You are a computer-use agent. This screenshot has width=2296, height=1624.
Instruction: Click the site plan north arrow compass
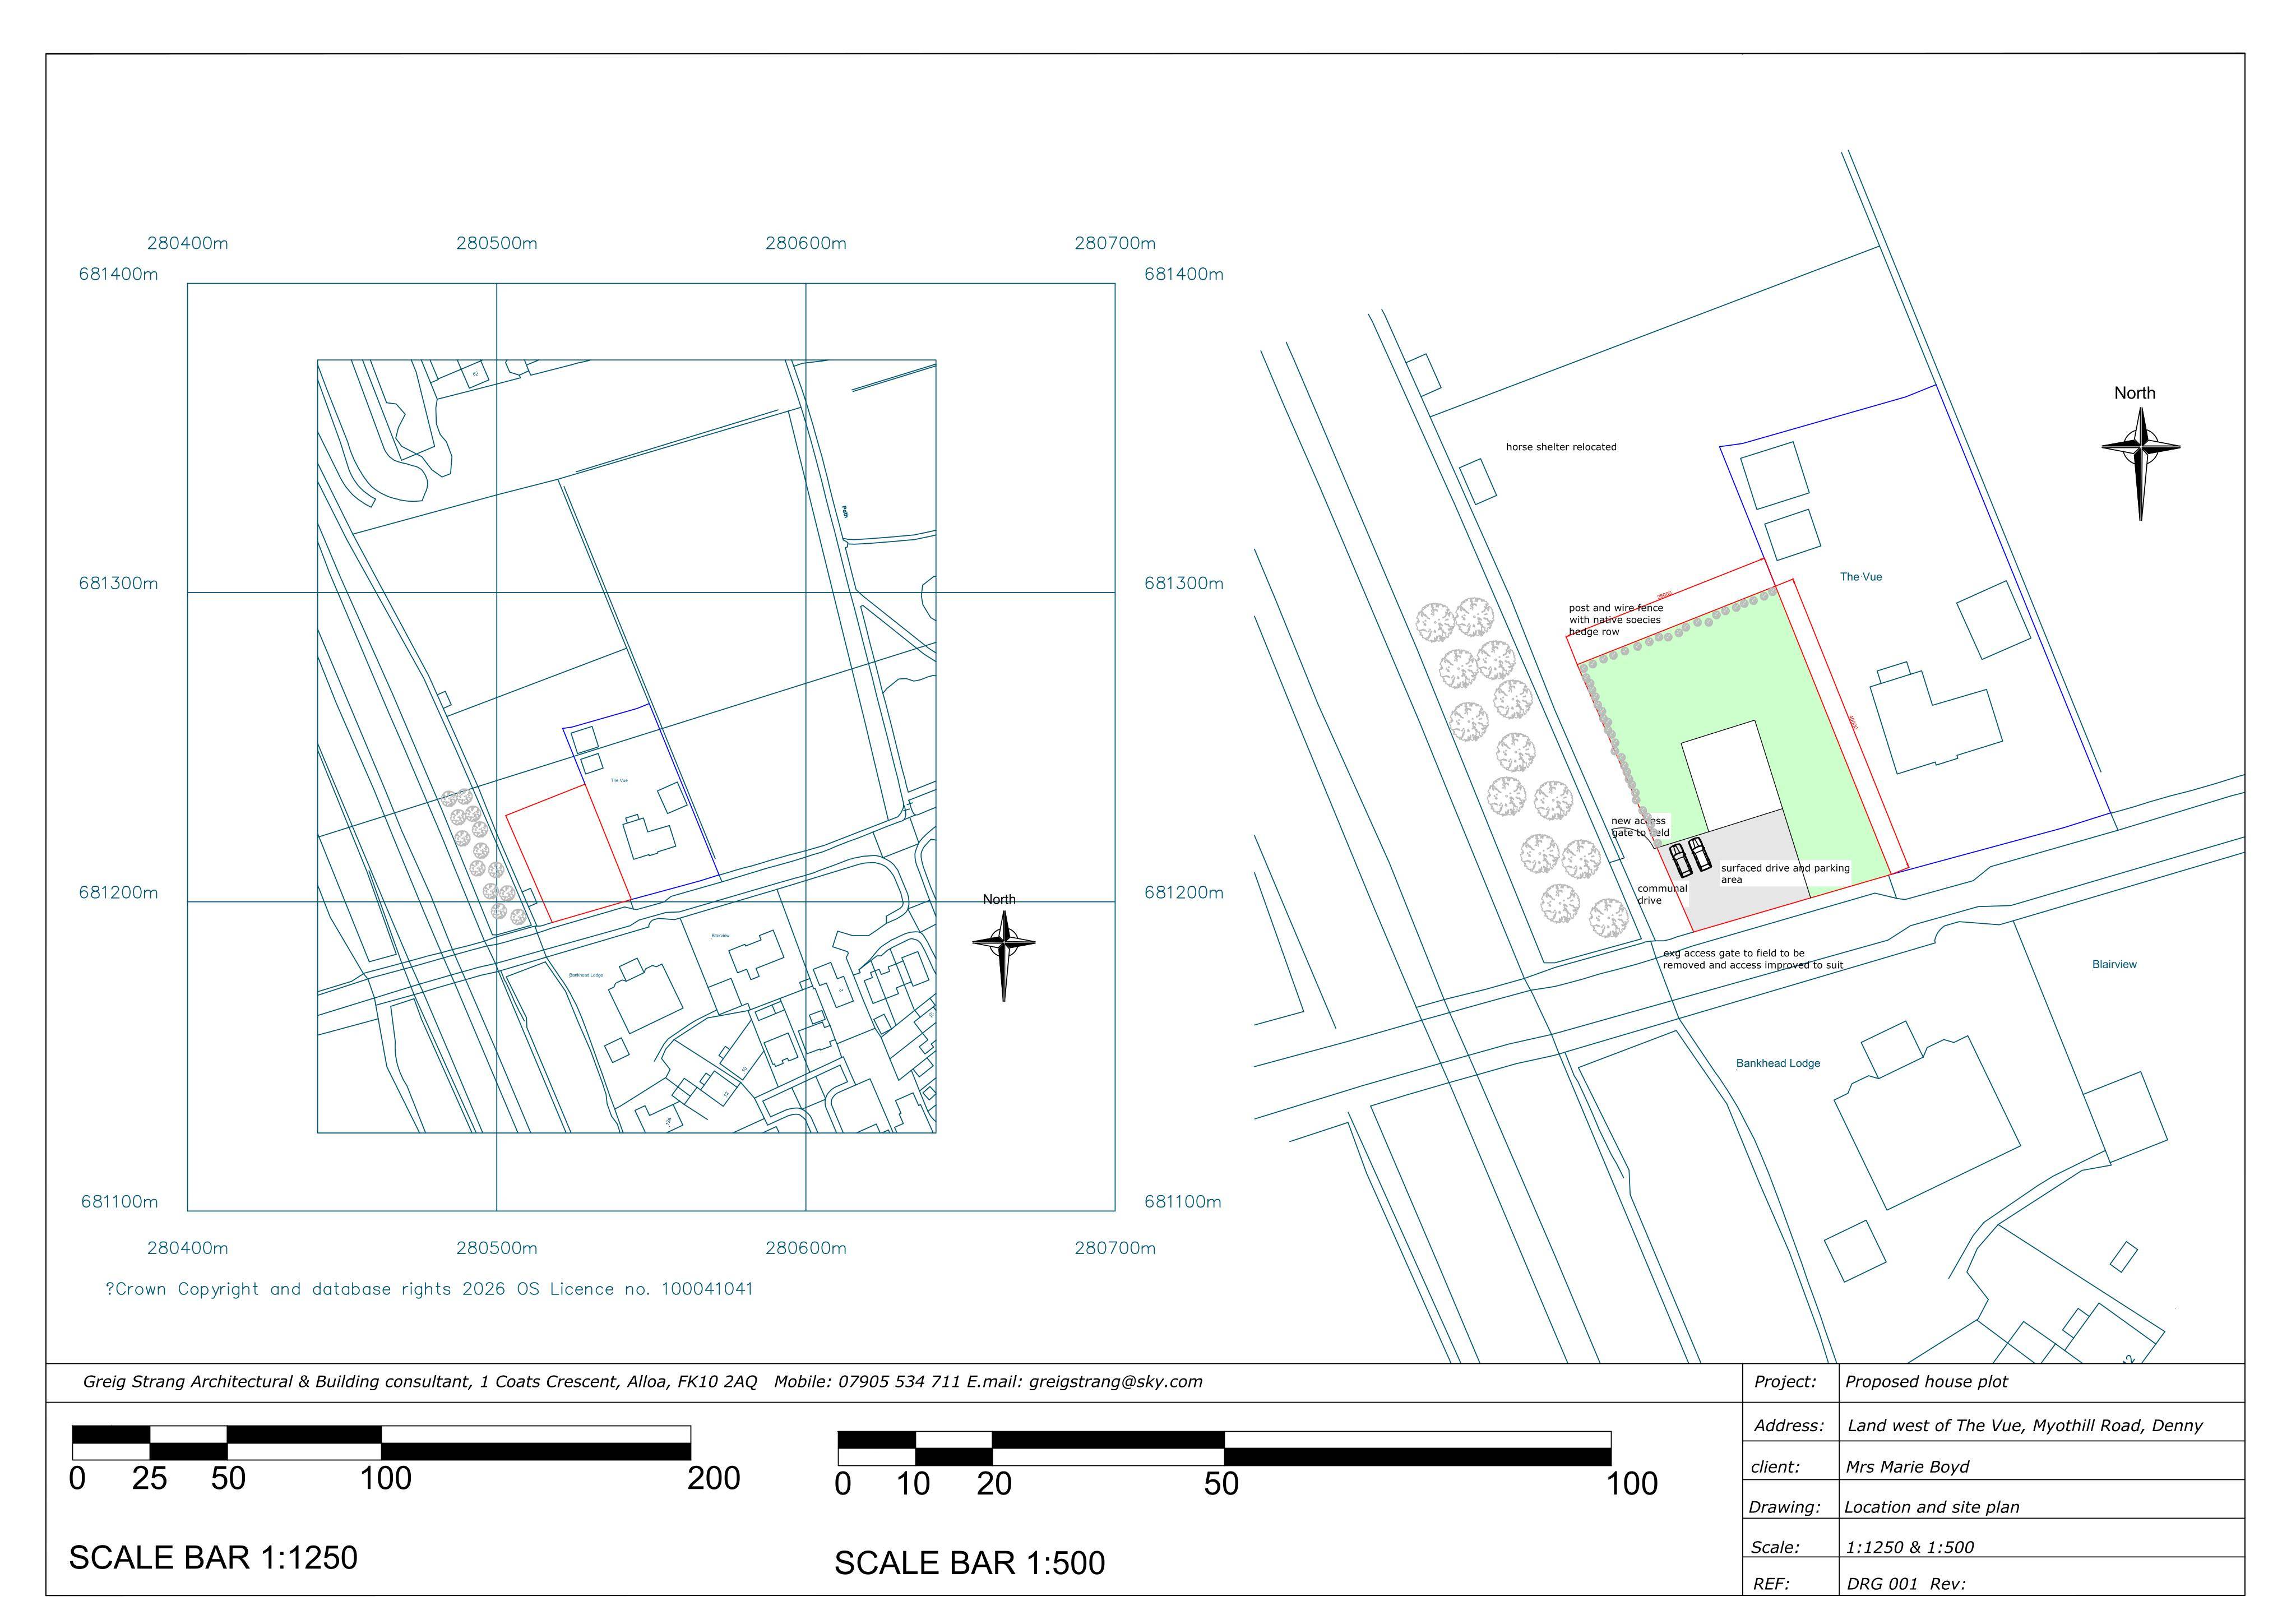tap(2140, 463)
